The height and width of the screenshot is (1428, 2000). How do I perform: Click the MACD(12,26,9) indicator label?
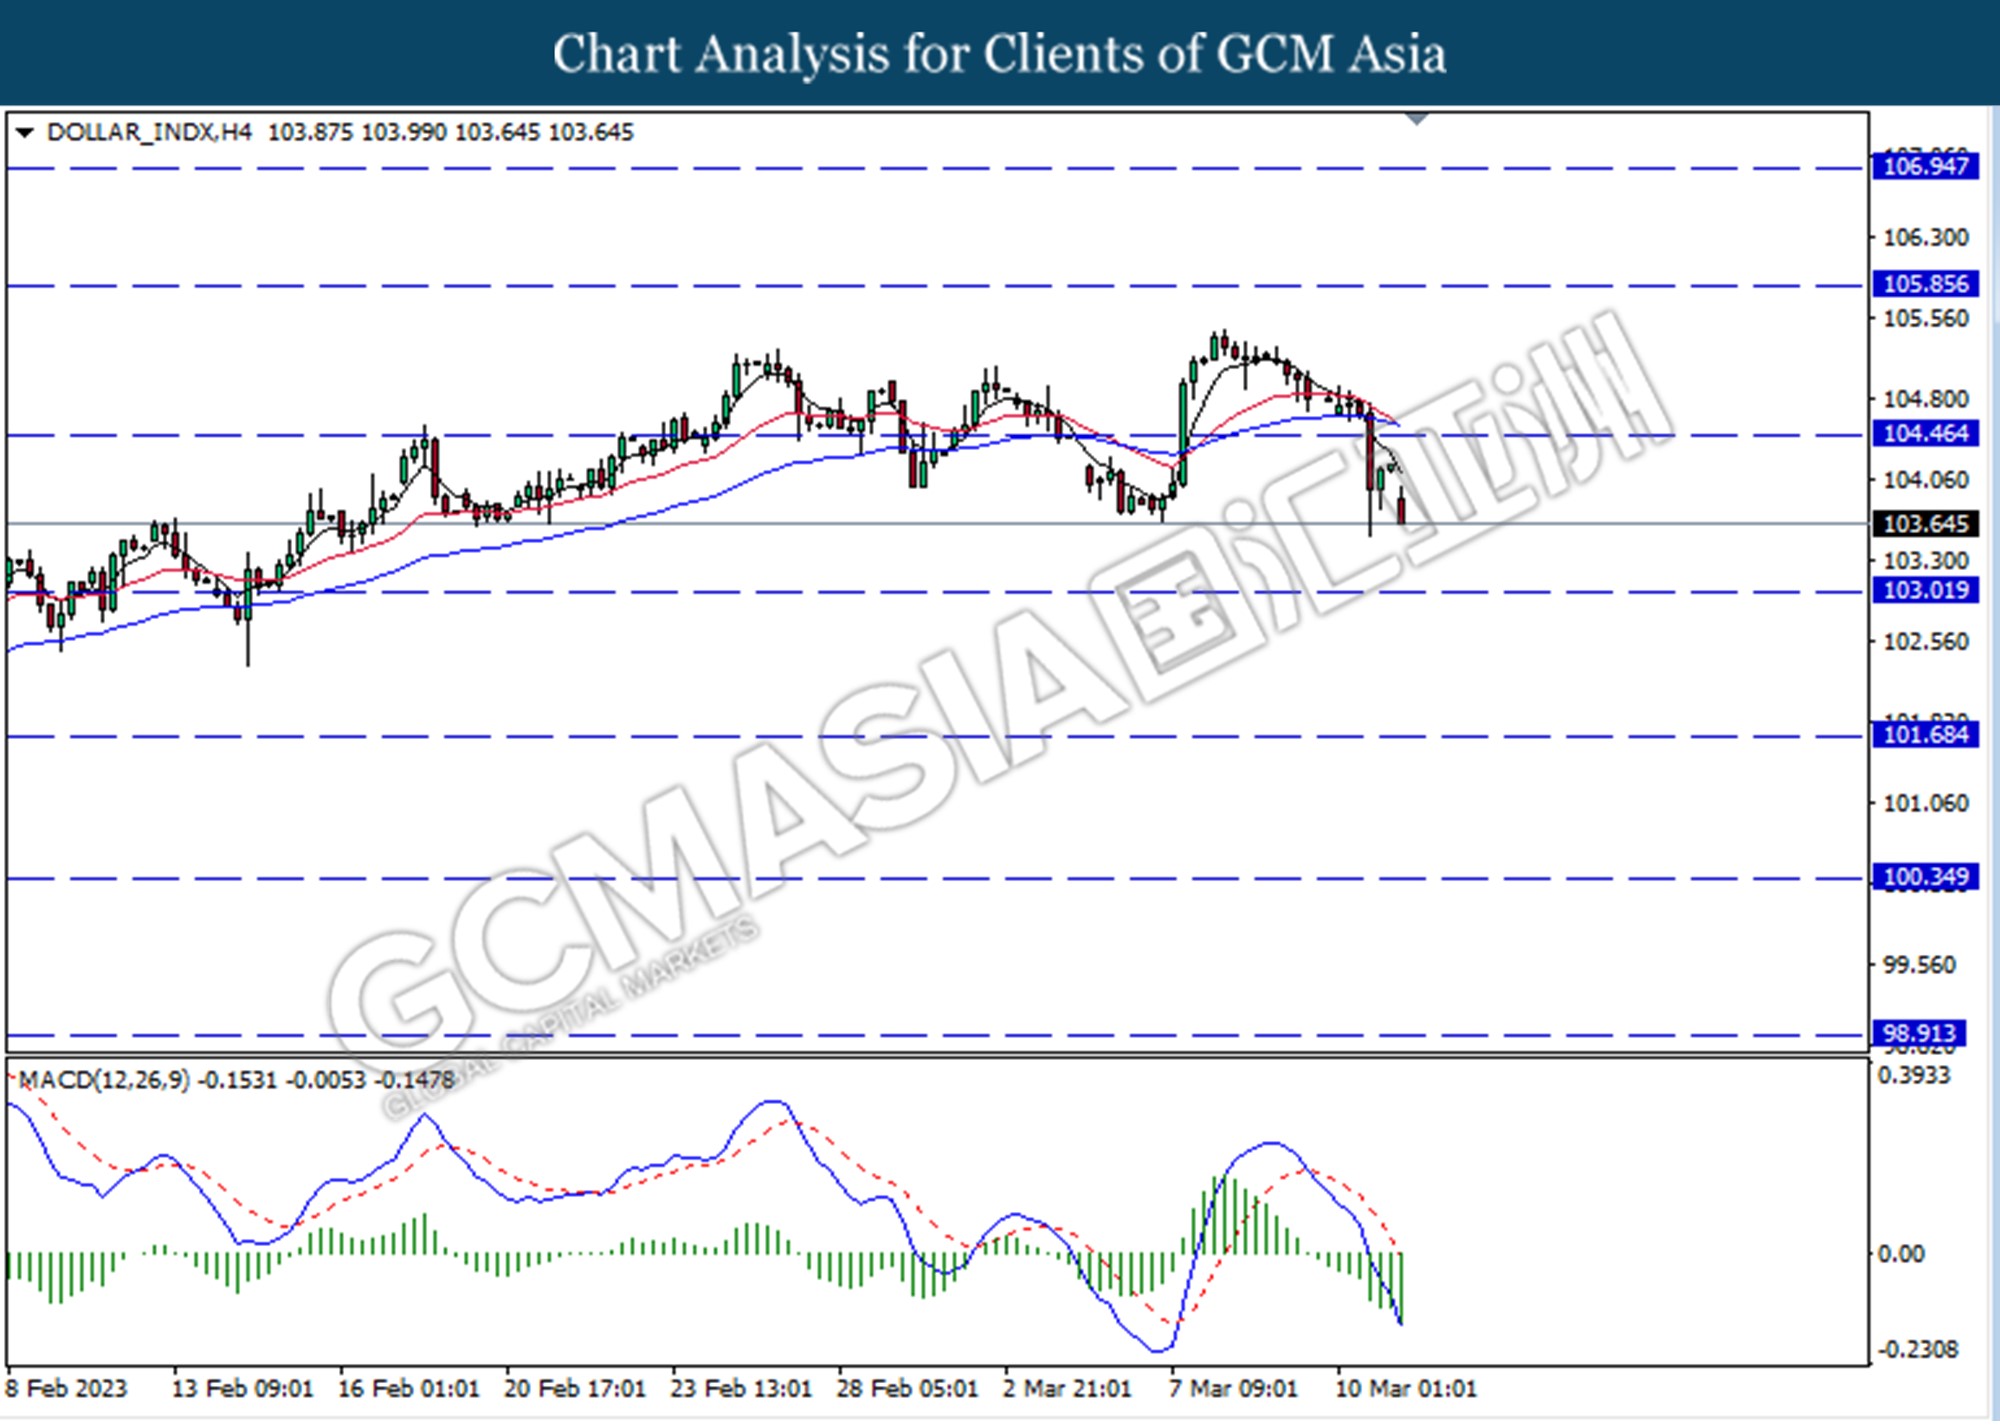pos(104,1080)
